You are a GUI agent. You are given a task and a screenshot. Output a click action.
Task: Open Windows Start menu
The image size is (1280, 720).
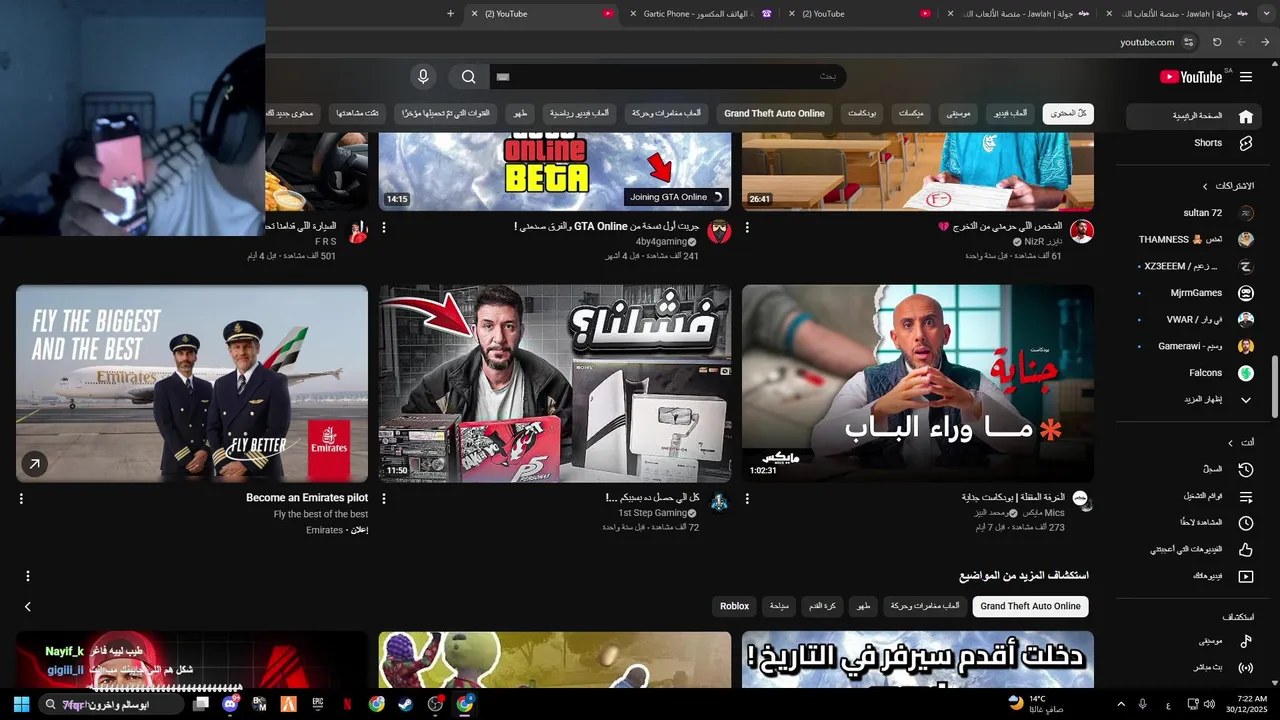(x=21, y=704)
